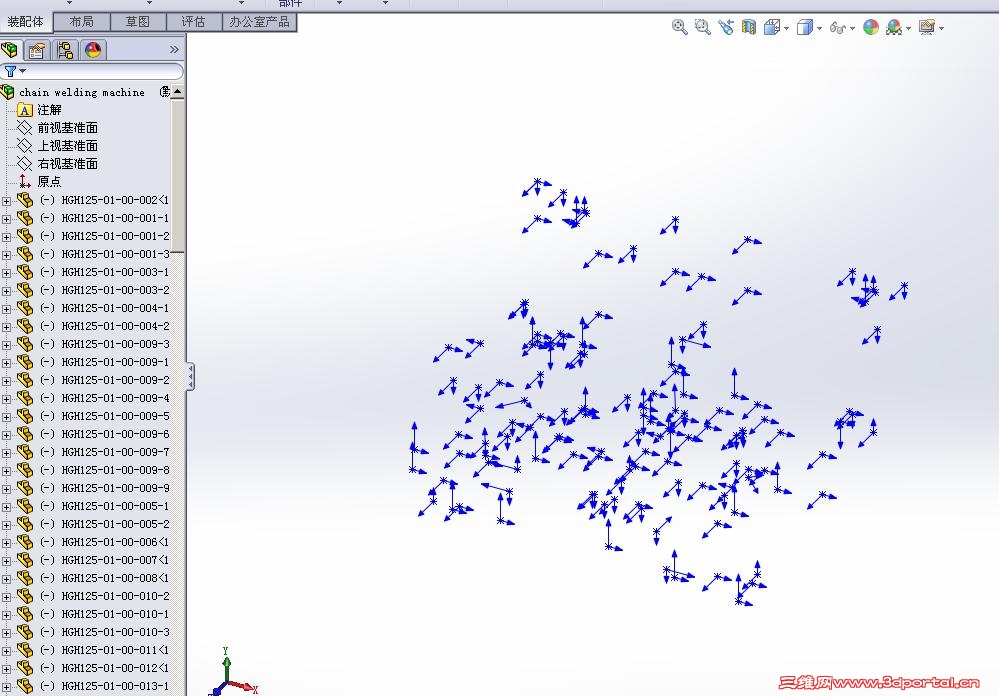
Task: Expand part HGH125-01-00-001-1
Action: pos(6,219)
